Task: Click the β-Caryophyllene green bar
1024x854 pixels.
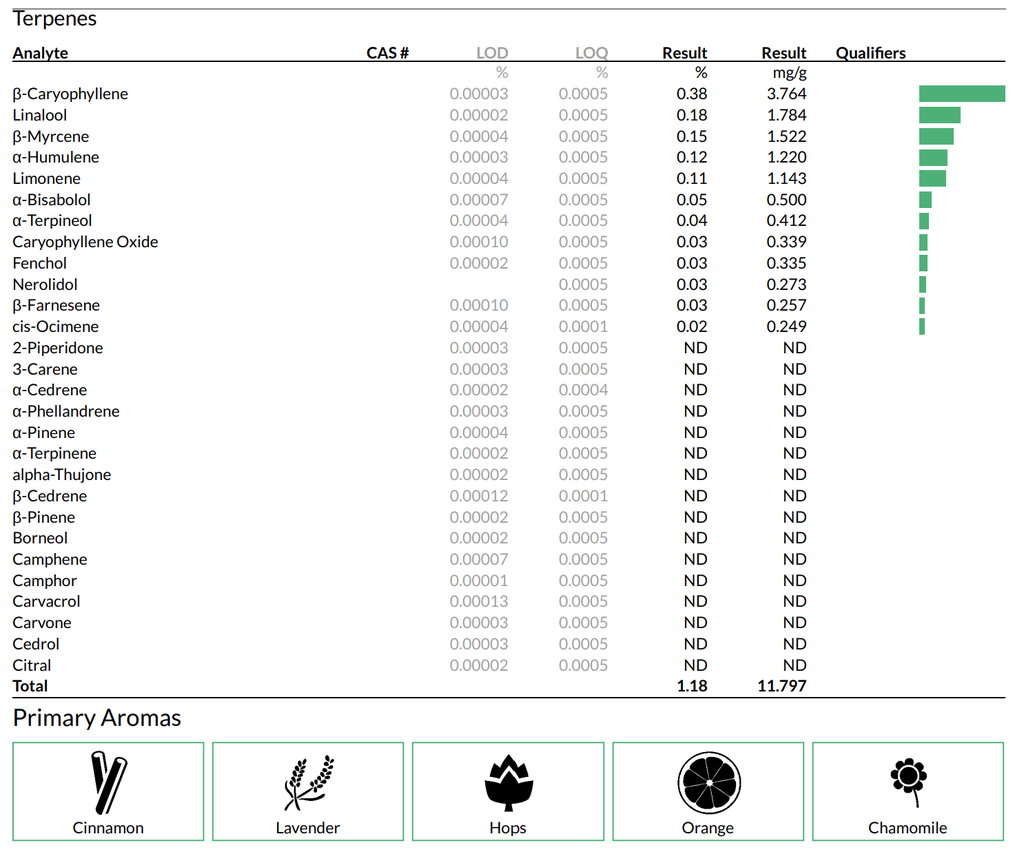Action: (962, 94)
